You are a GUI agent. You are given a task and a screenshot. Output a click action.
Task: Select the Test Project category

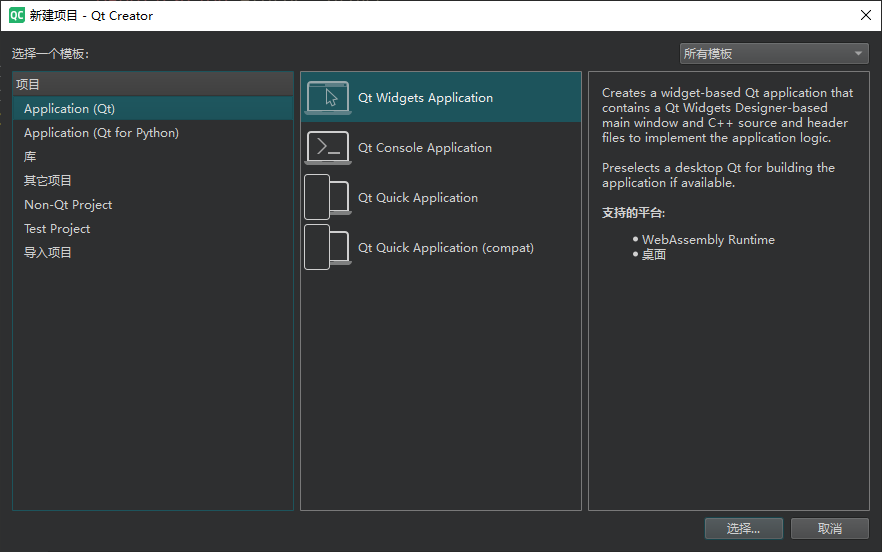153,228
